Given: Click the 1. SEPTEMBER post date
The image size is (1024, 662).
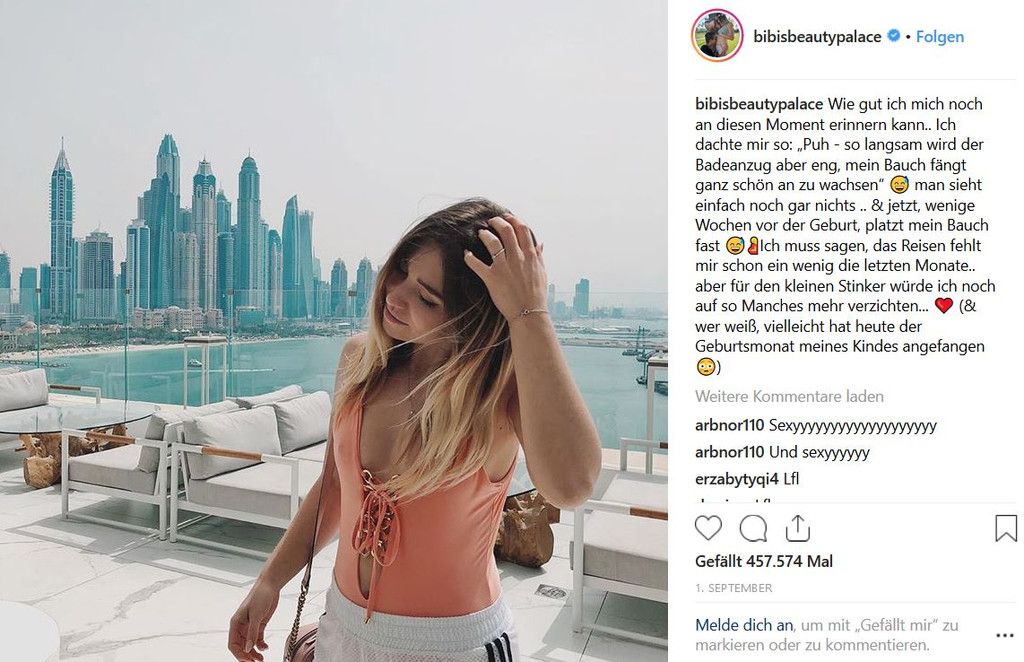Looking at the screenshot, I should [x=733, y=588].
